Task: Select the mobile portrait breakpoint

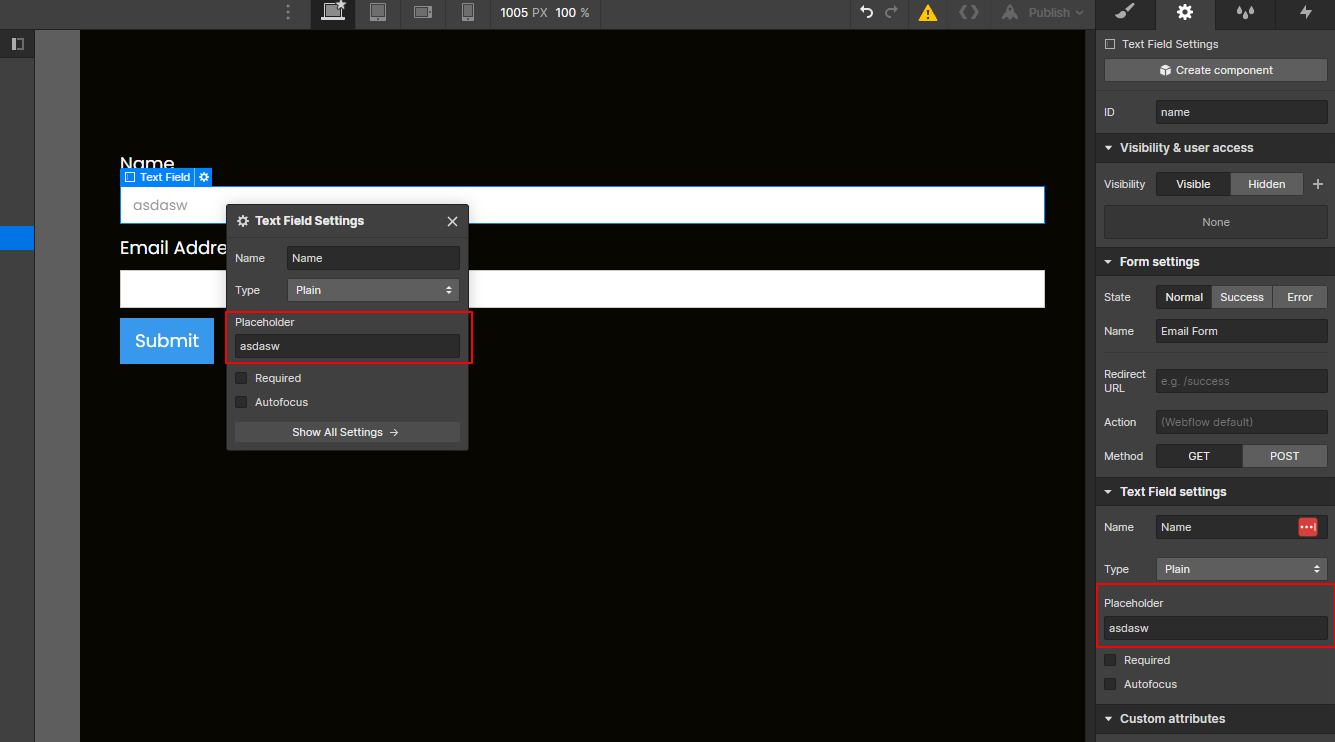Action: [x=466, y=14]
